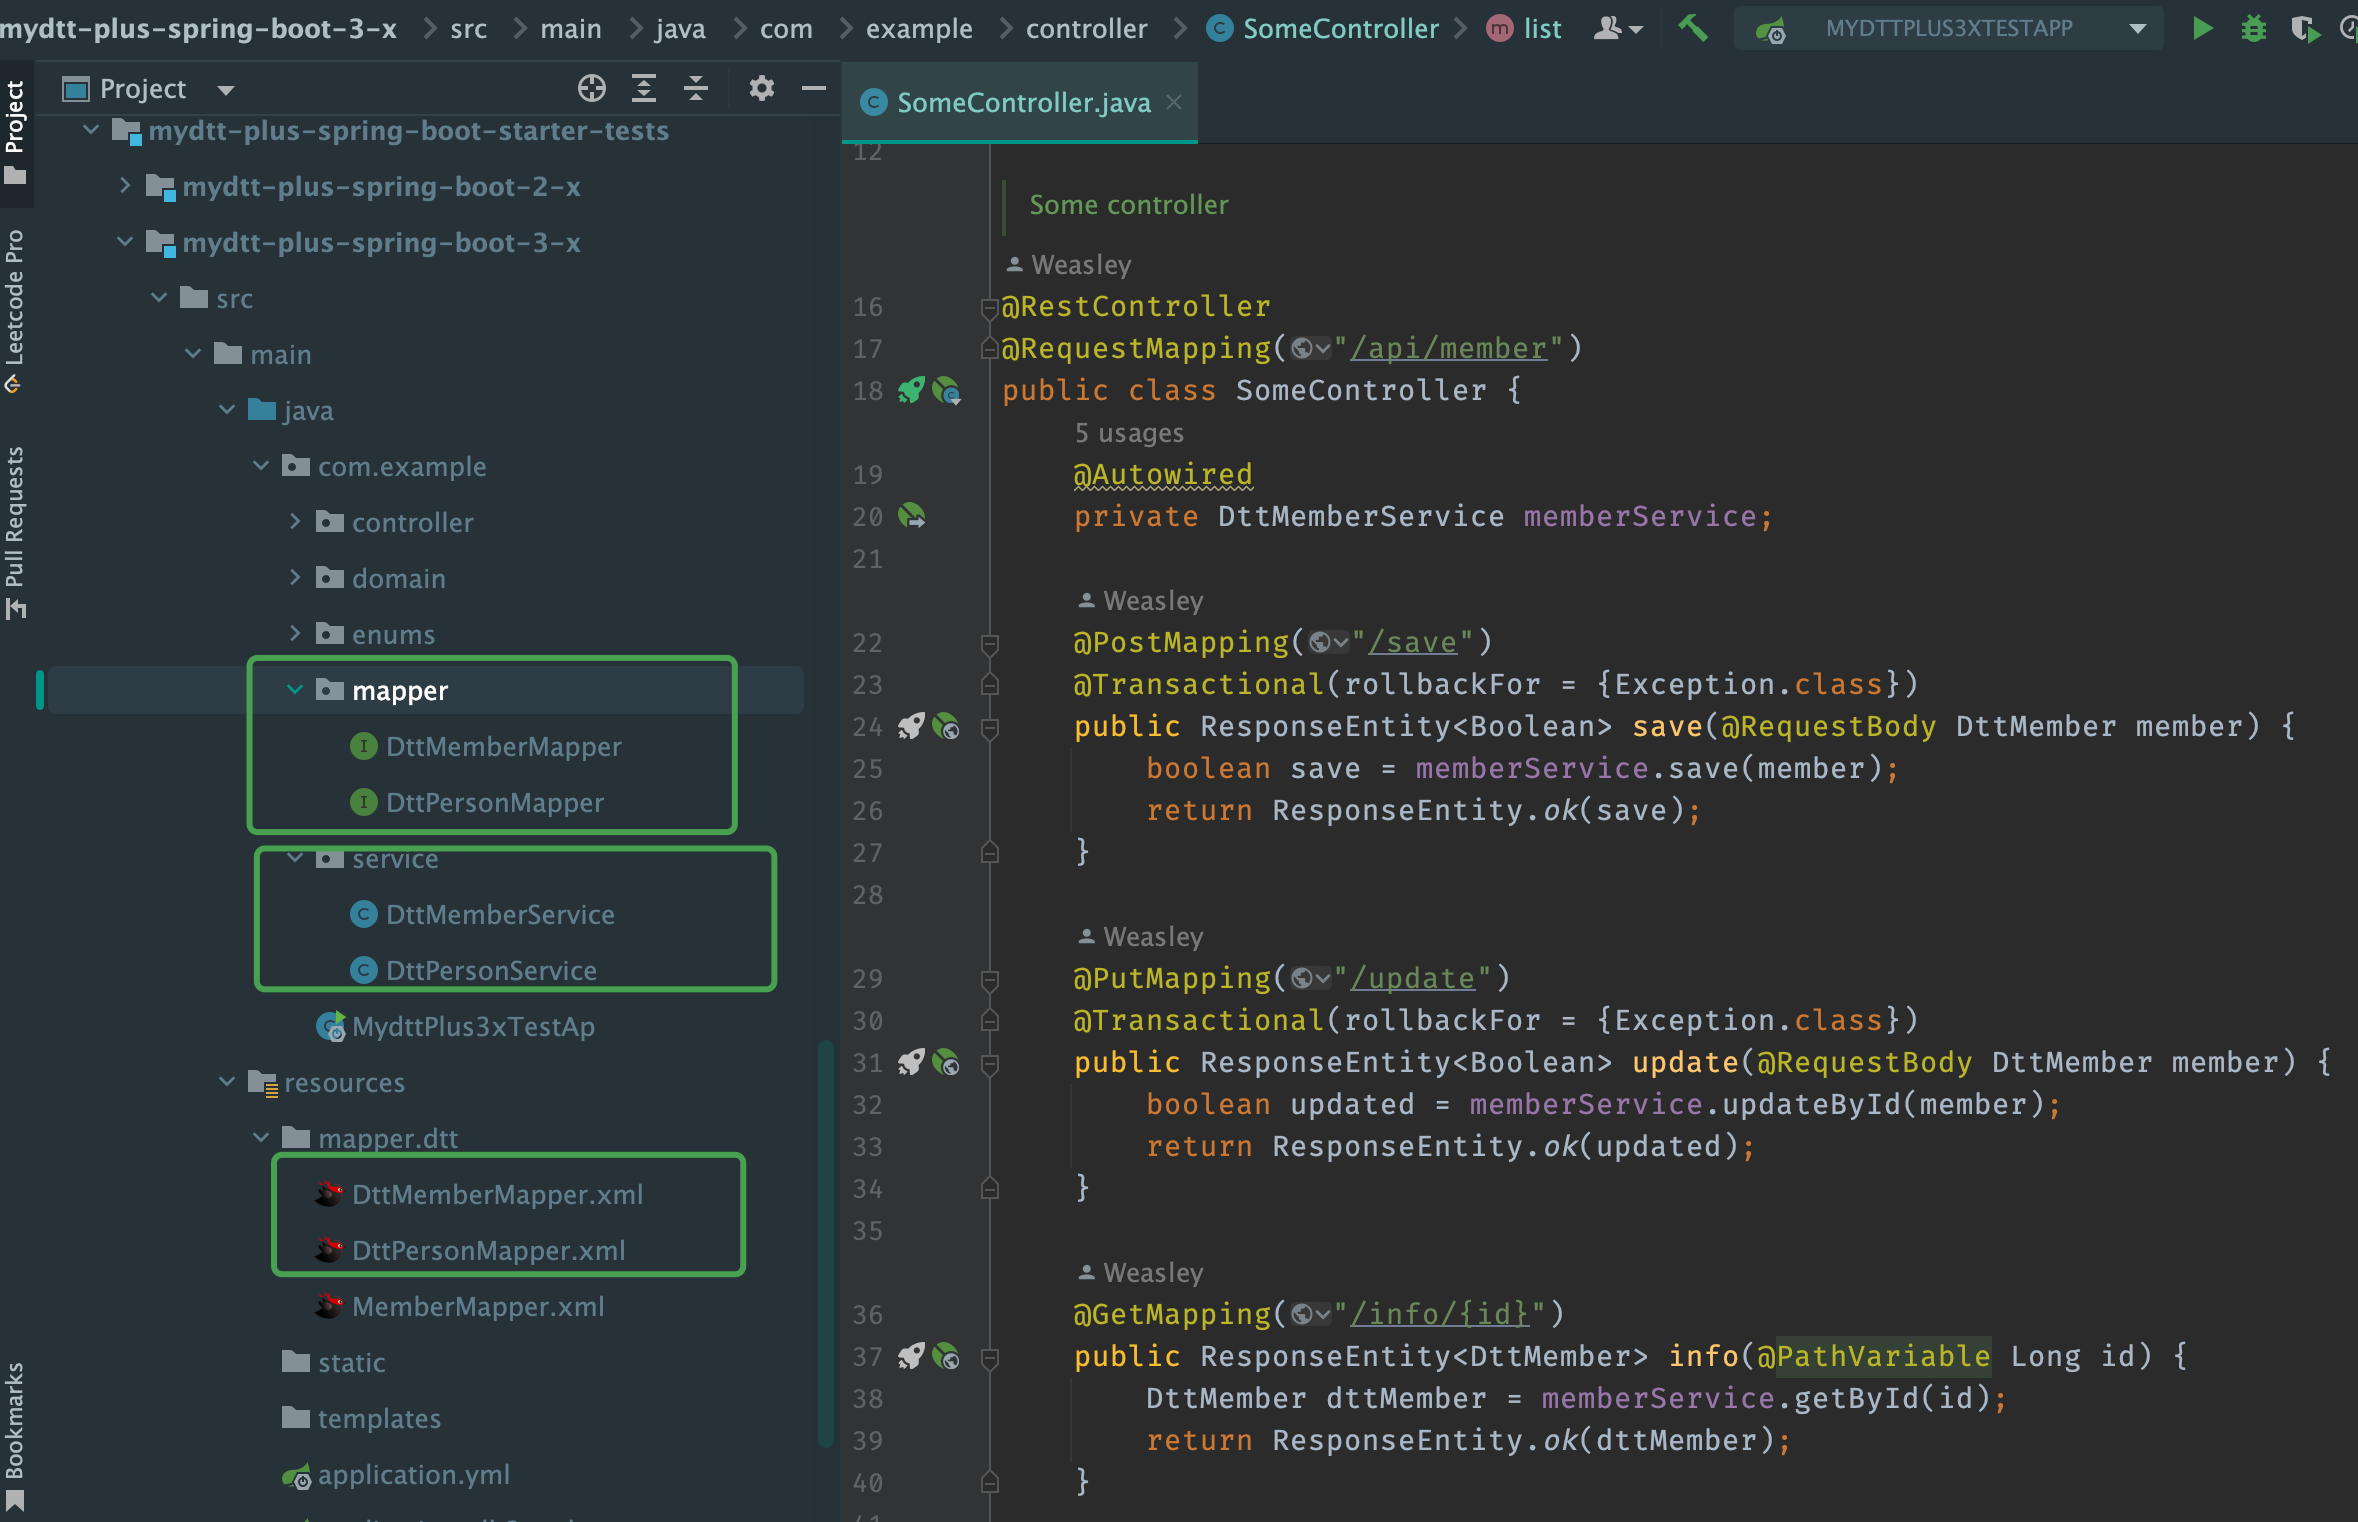Click the gutter run icon beside SomeController class
Image resolution: width=2358 pixels, height=1522 pixels.
[911, 390]
